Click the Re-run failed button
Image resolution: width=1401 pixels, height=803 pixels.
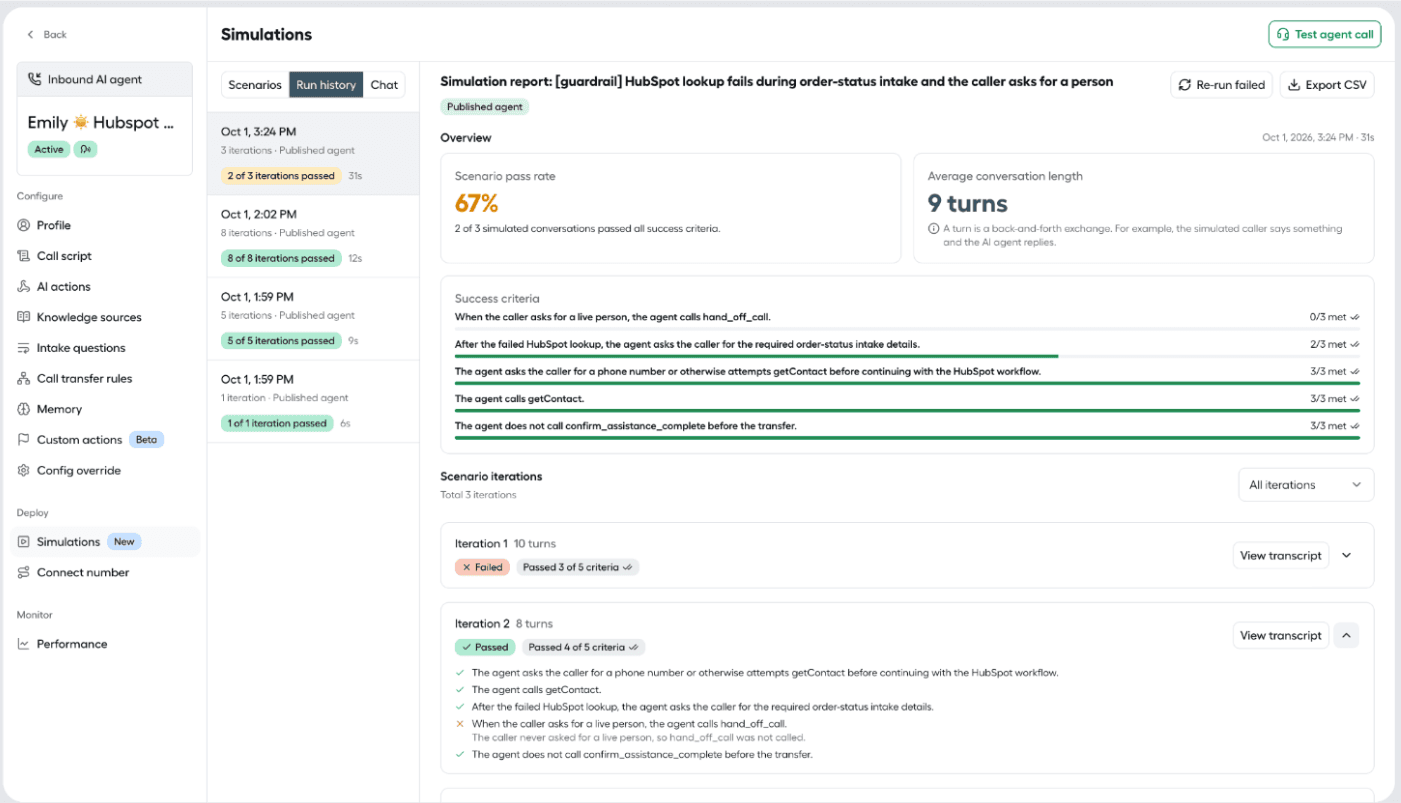tap(1221, 85)
